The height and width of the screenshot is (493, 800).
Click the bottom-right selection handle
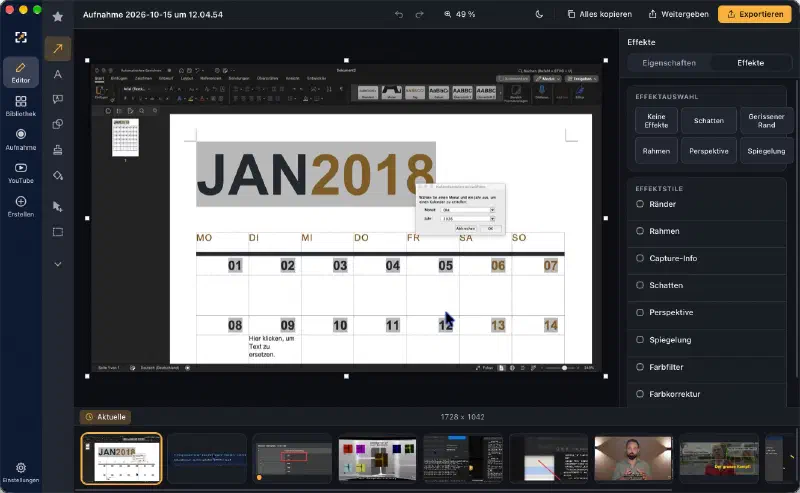(606, 376)
